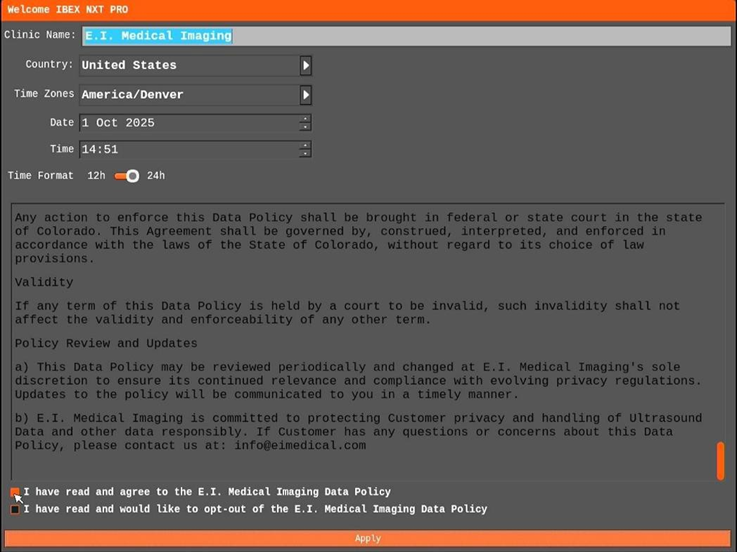
Task: Select the 12h time format label
Action: click(96, 176)
